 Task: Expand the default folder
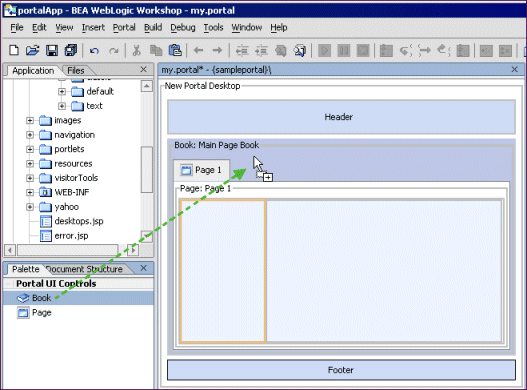[62, 91]
